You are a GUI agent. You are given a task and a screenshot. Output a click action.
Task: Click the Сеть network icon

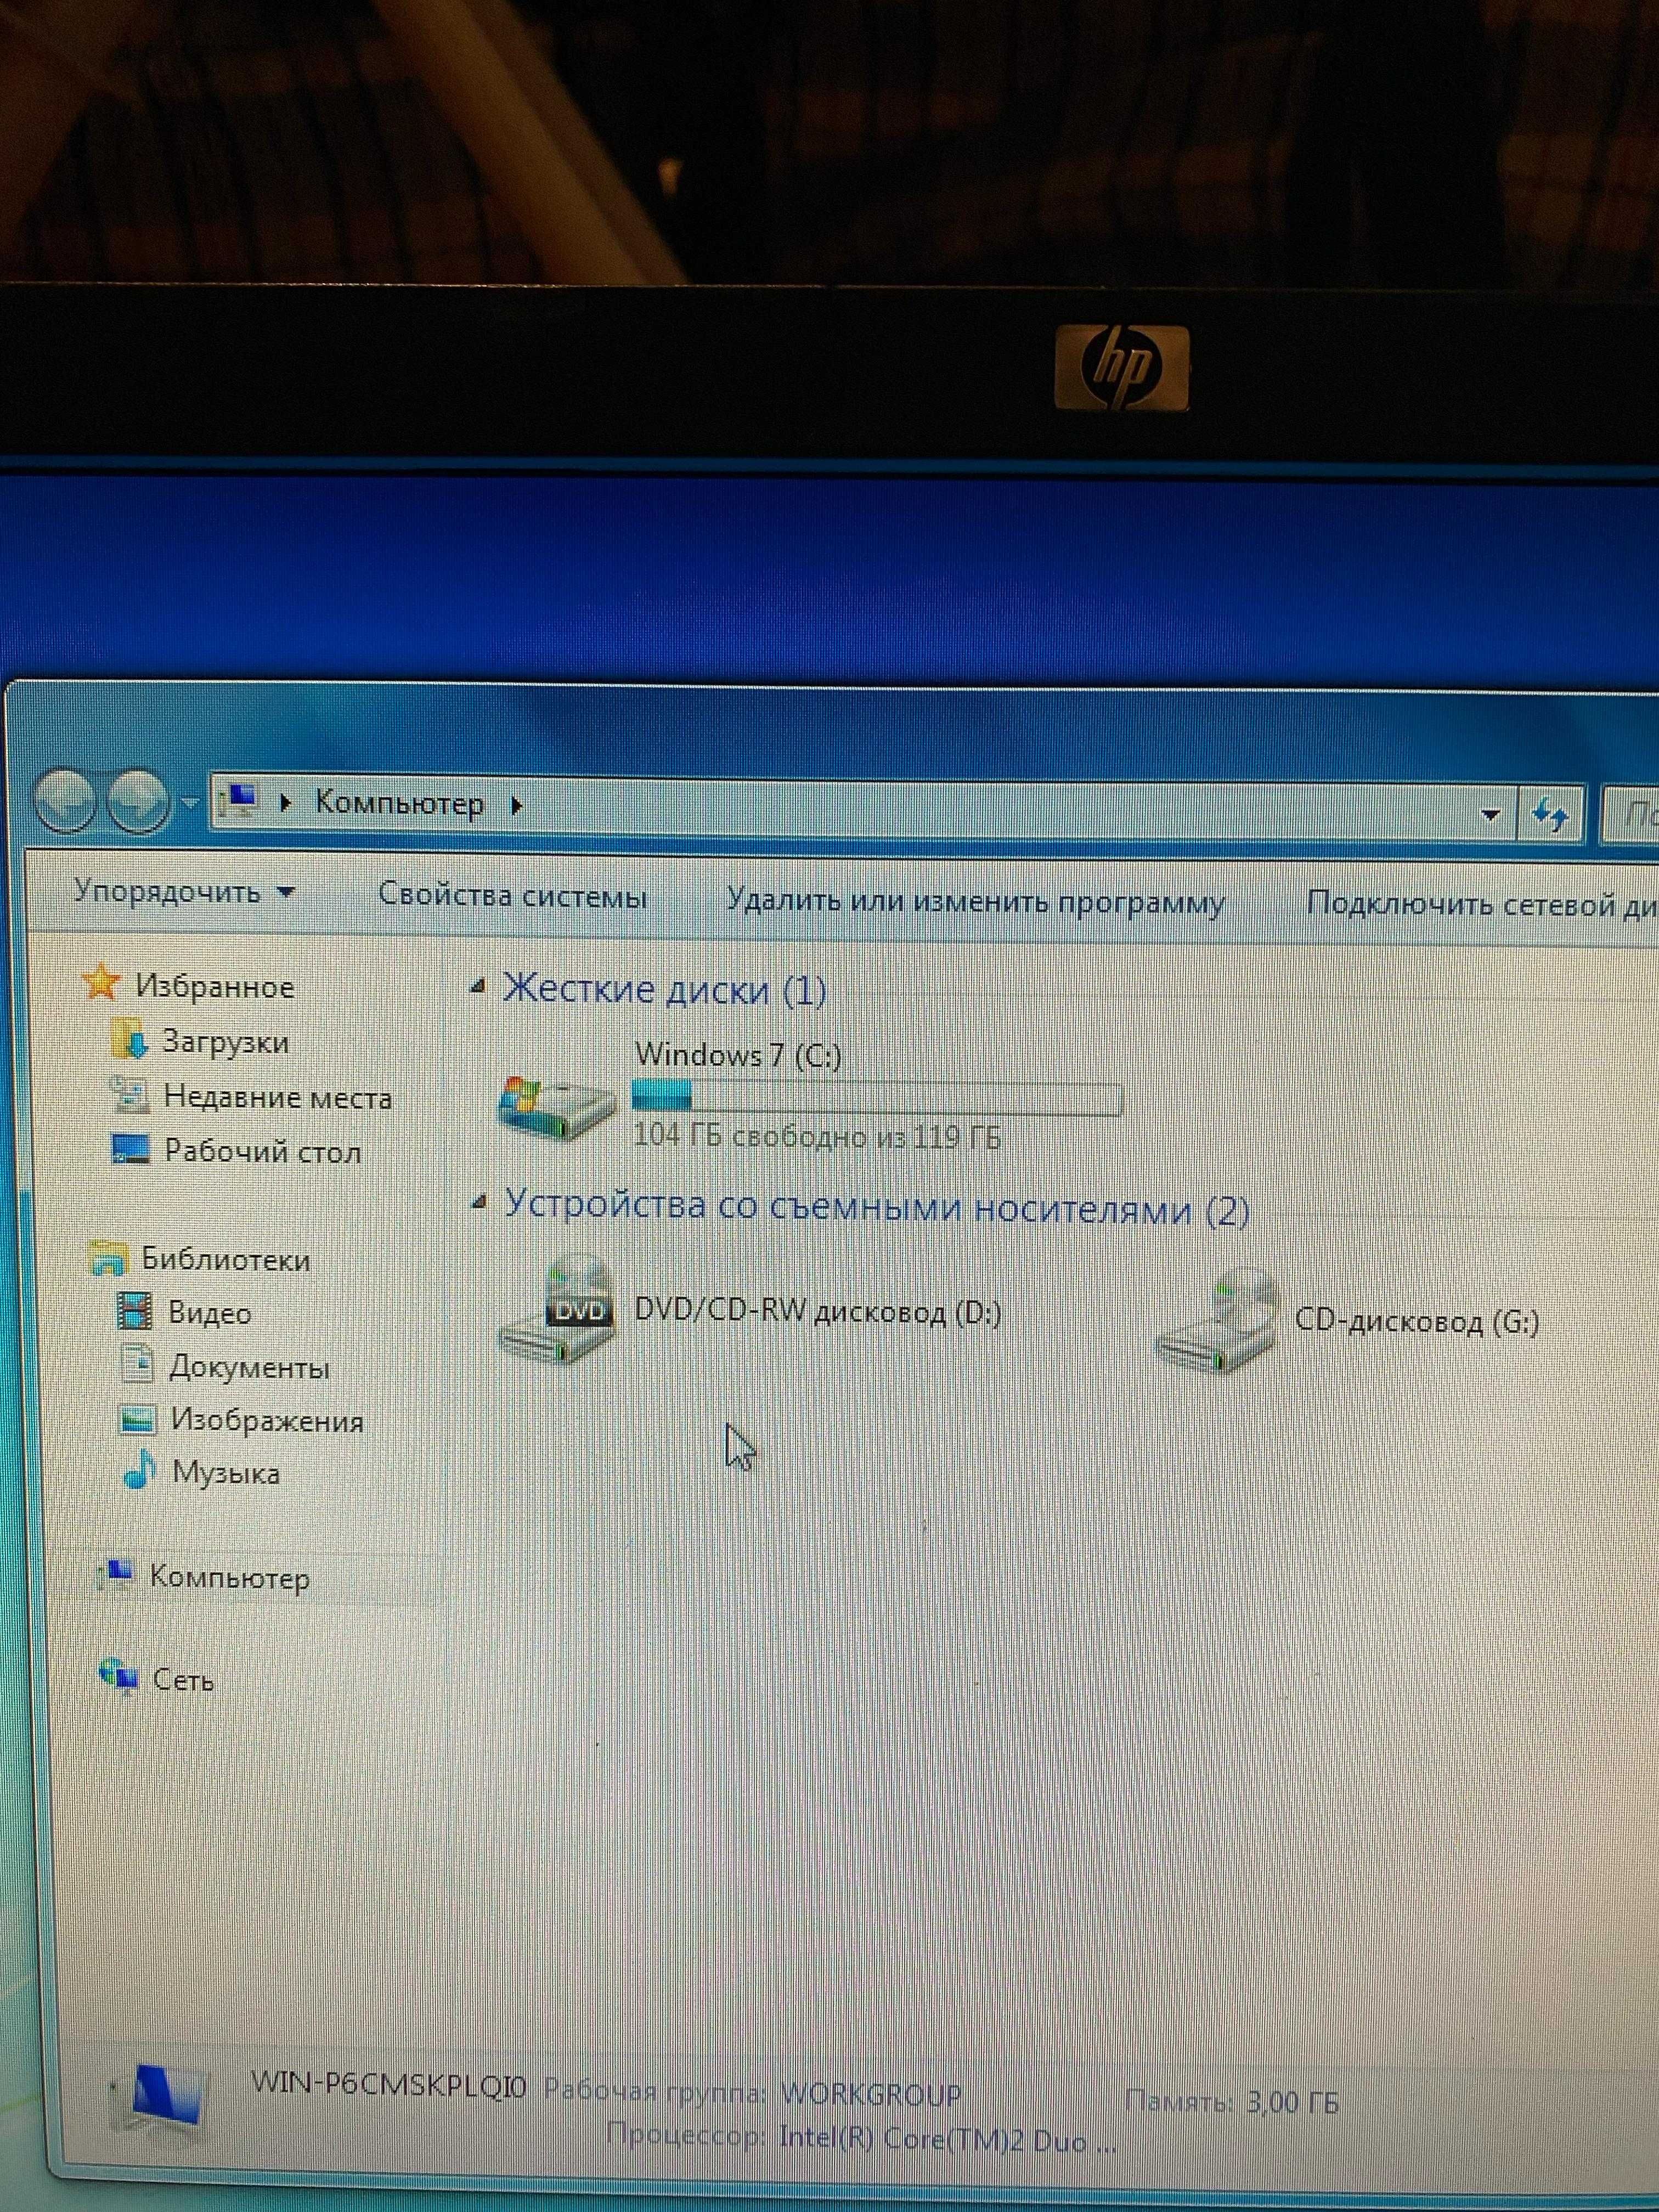click(118, 1676)
